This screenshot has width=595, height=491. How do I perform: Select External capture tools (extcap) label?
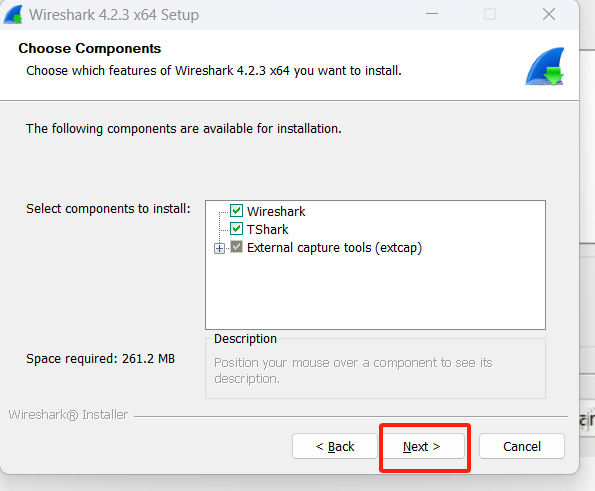click(334, 248)
